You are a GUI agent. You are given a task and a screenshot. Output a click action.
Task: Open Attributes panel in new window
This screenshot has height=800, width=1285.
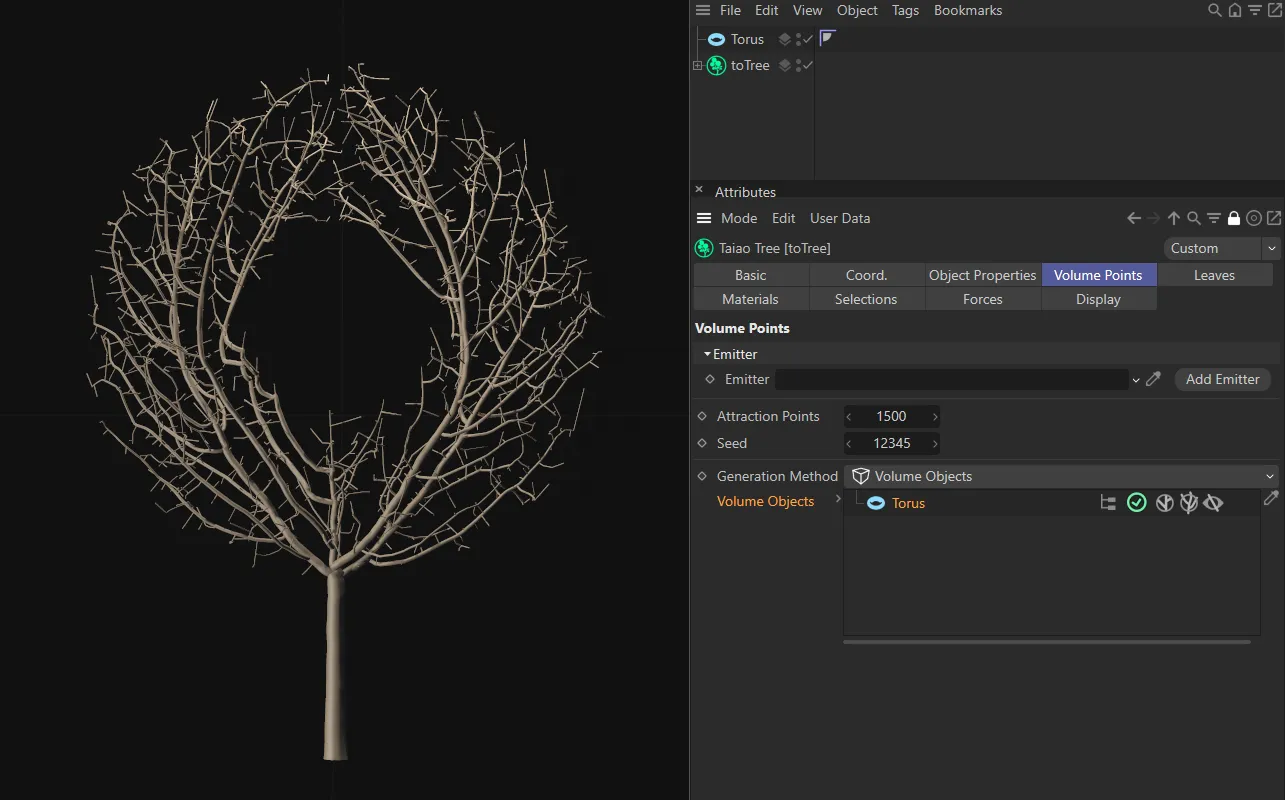click(x=1274, y=218)
